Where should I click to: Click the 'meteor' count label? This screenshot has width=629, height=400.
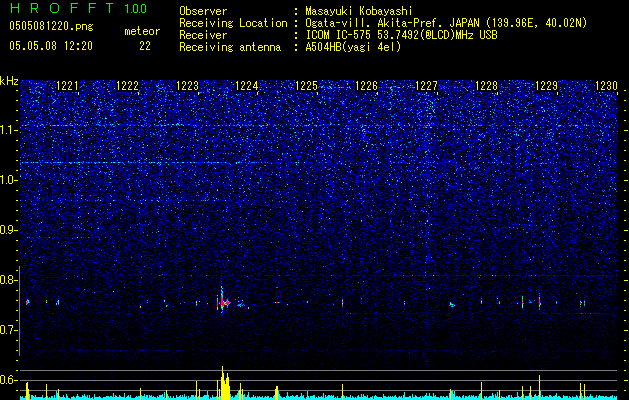pos(142,31)
